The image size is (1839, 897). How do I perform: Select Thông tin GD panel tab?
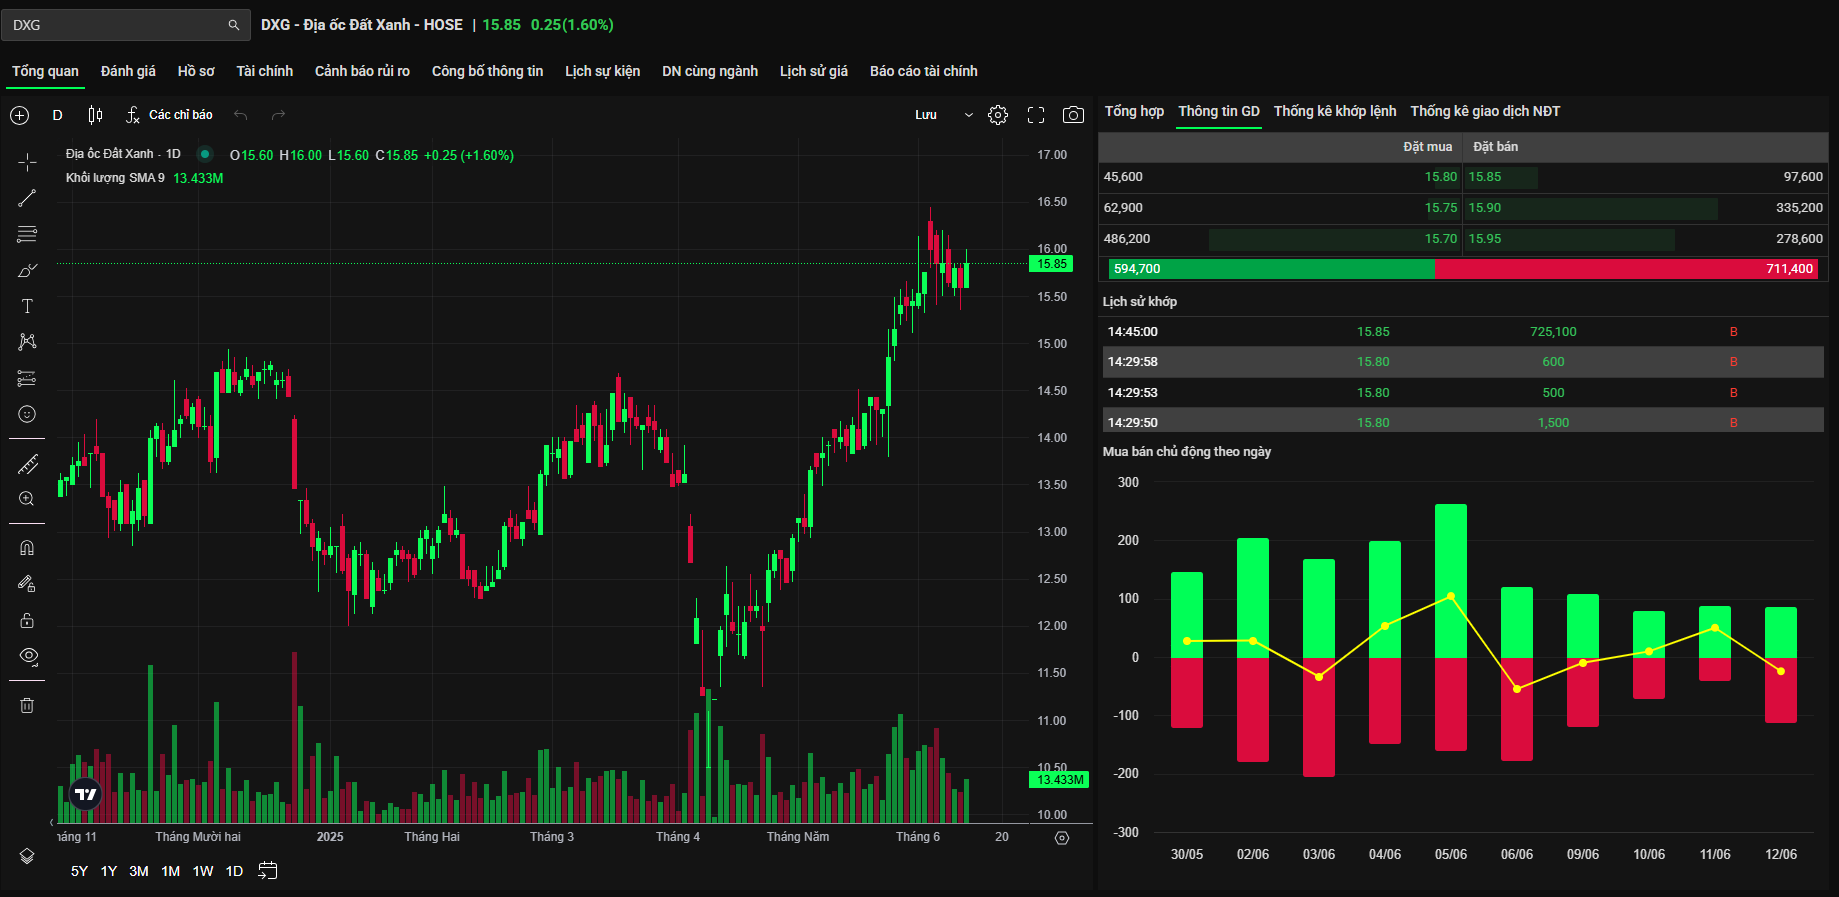[x=1219, y=111]
